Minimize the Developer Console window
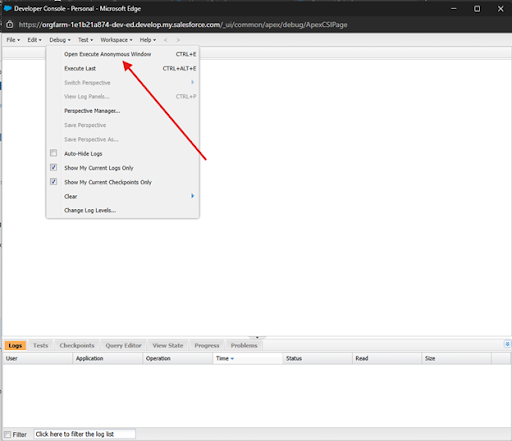 point(454,9)
